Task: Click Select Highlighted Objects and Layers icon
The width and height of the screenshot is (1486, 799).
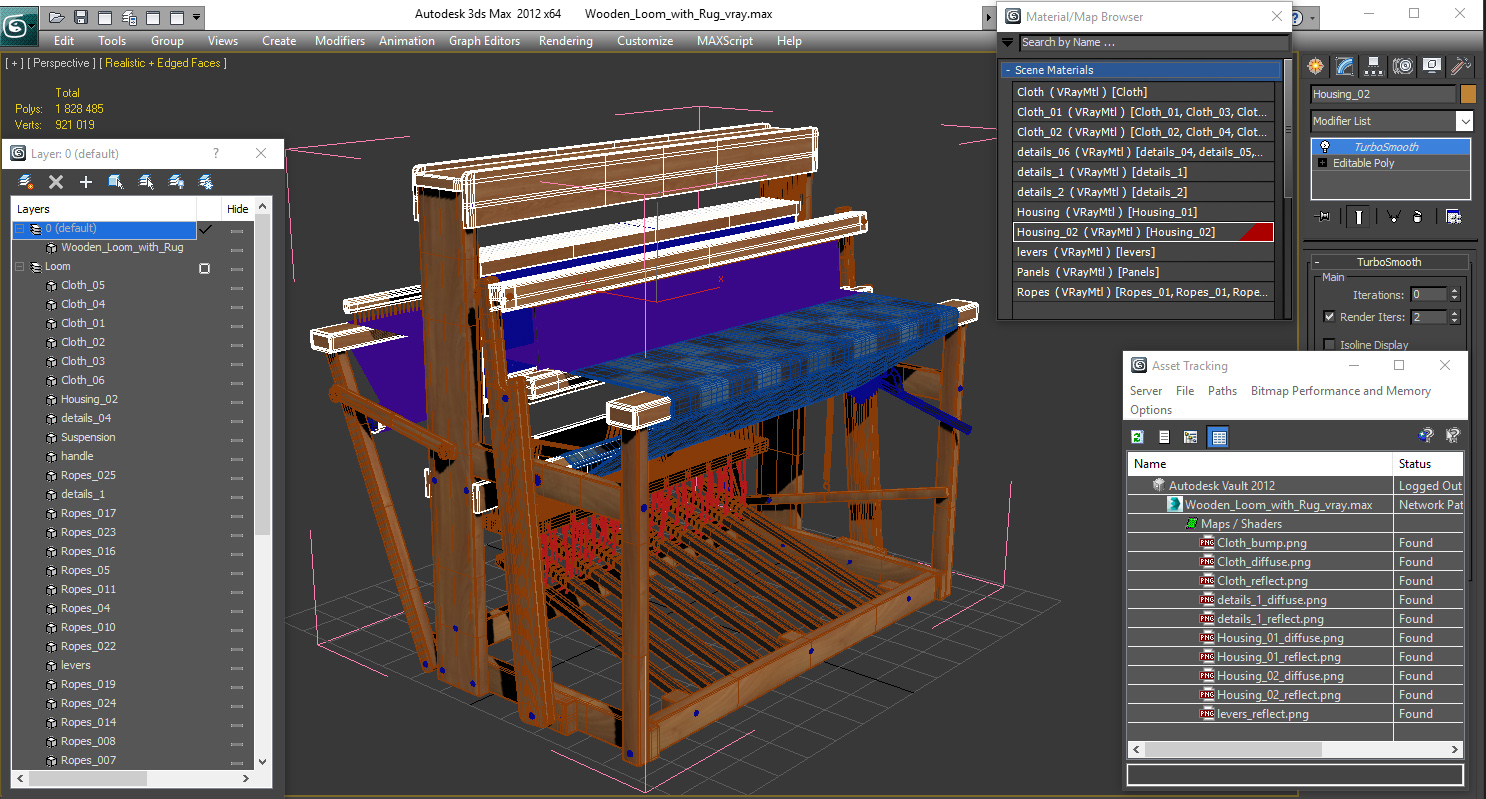Action: (x=116, y=182)
